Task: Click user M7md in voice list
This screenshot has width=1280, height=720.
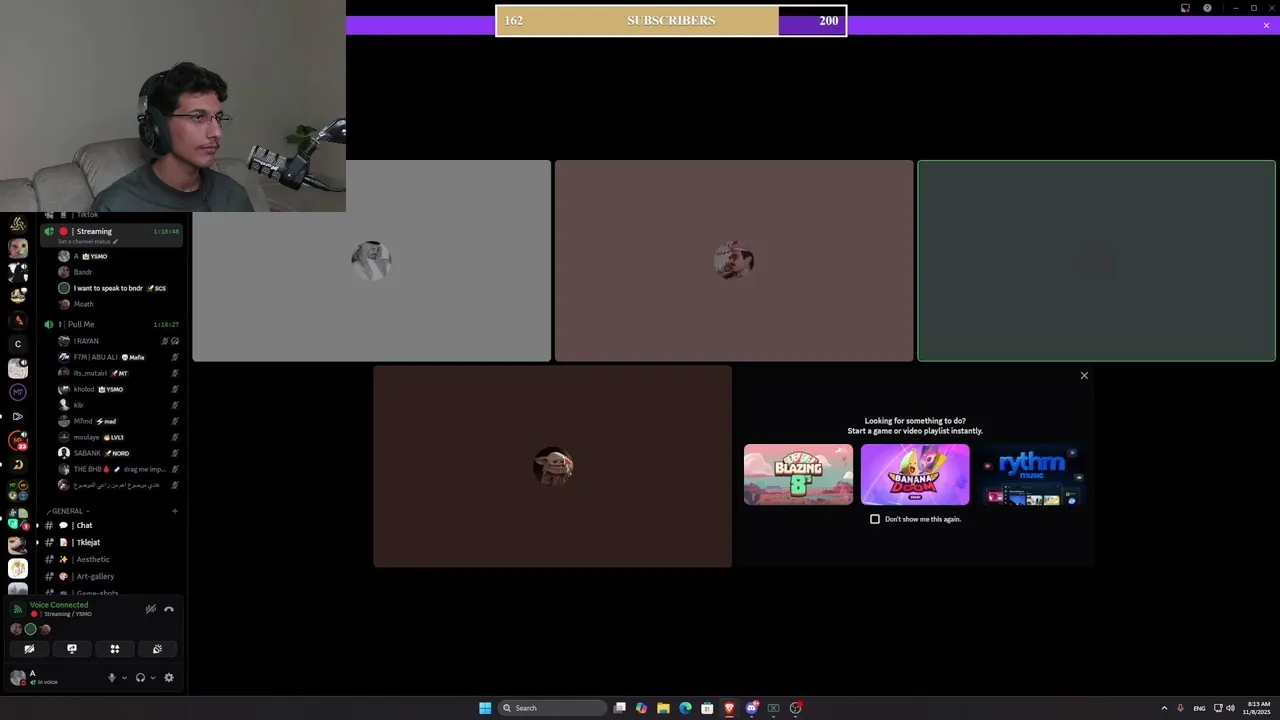Action: pos(118,421)
